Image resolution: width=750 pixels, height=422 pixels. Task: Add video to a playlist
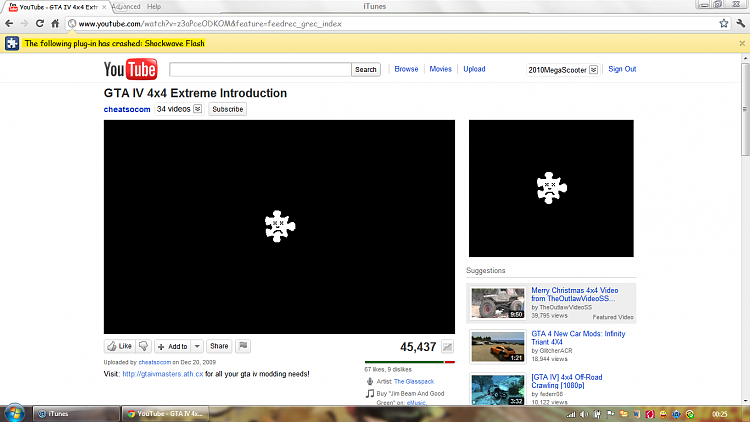tap(173, 346)
